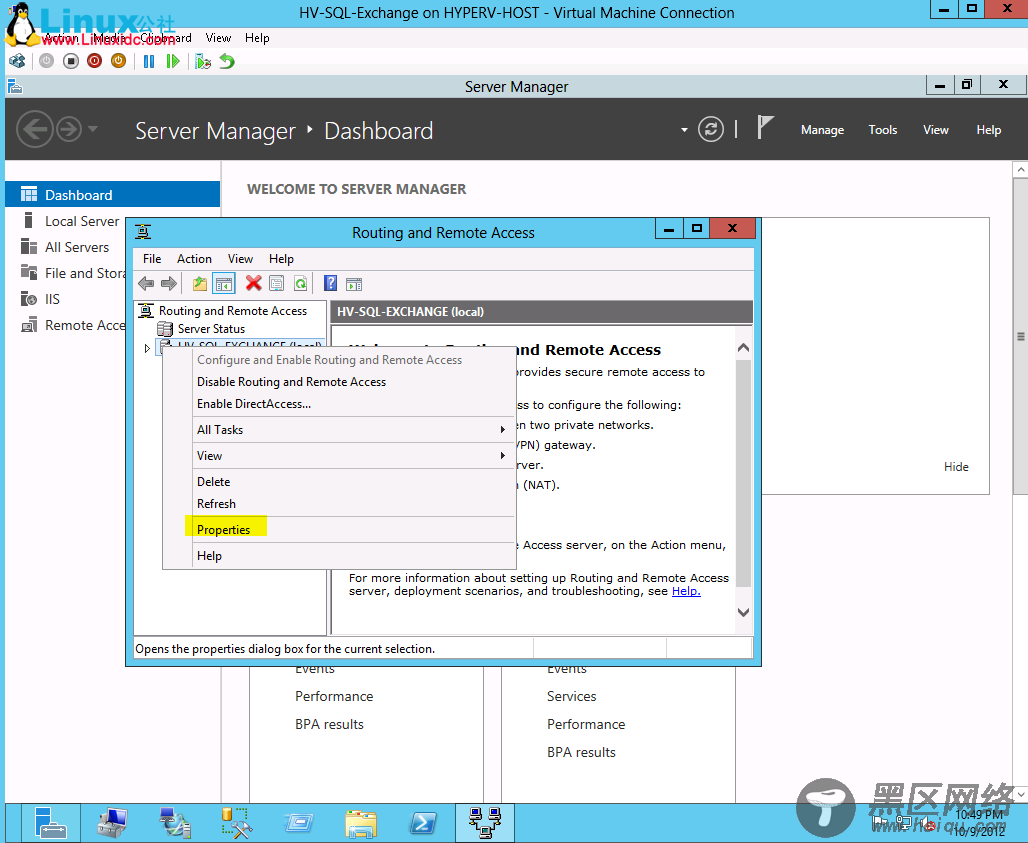Click the red Shut Down VM icon
Viewport: 1028px width, 843px height.
pos(94,62)
